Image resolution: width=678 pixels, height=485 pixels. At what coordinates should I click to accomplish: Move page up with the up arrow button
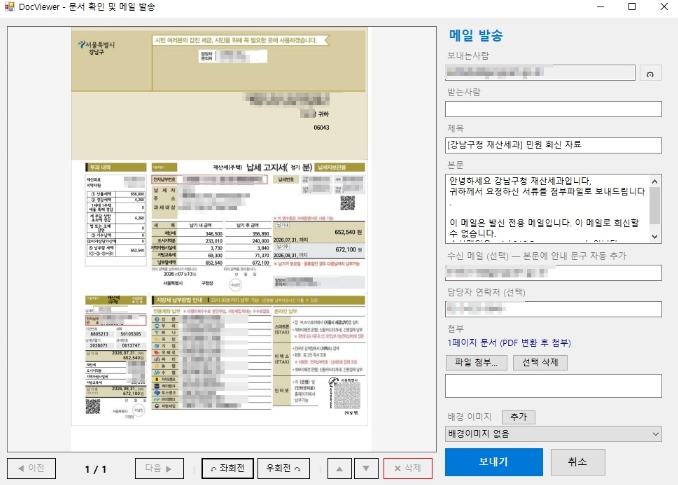(x=340, y=468)
